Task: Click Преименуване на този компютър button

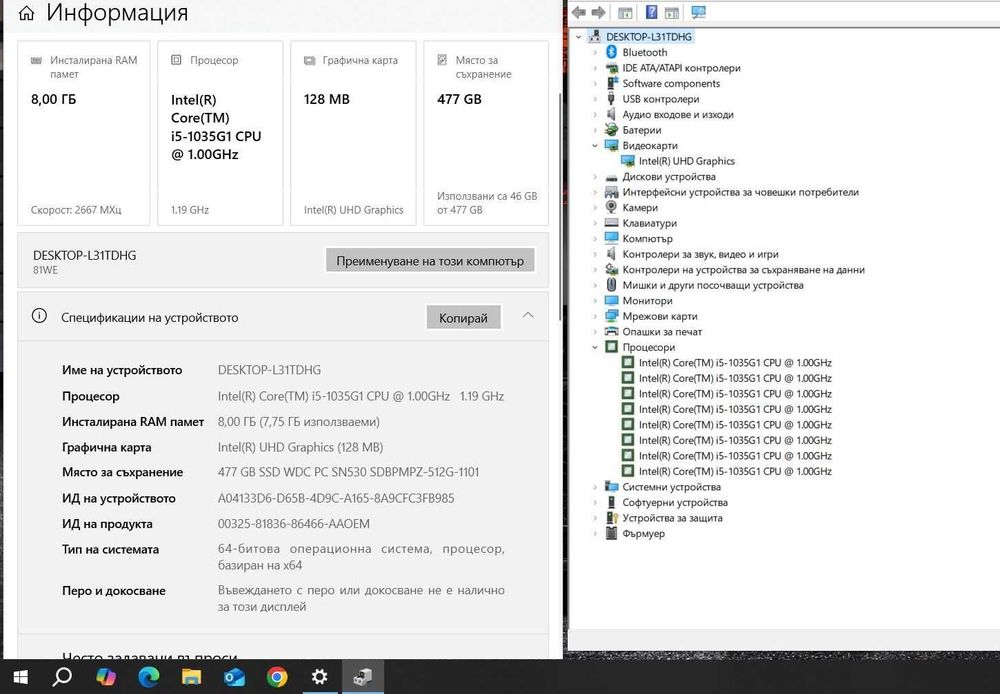Action: [x=430, y=261]
